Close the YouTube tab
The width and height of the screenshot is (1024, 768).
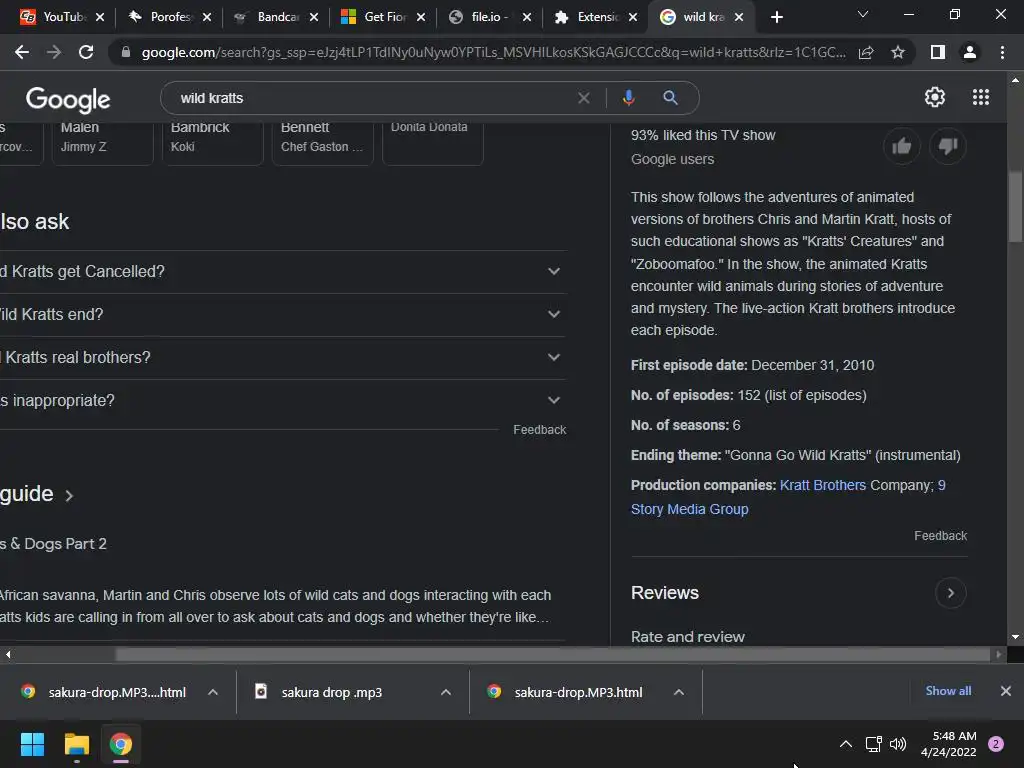tap(100, 17)
